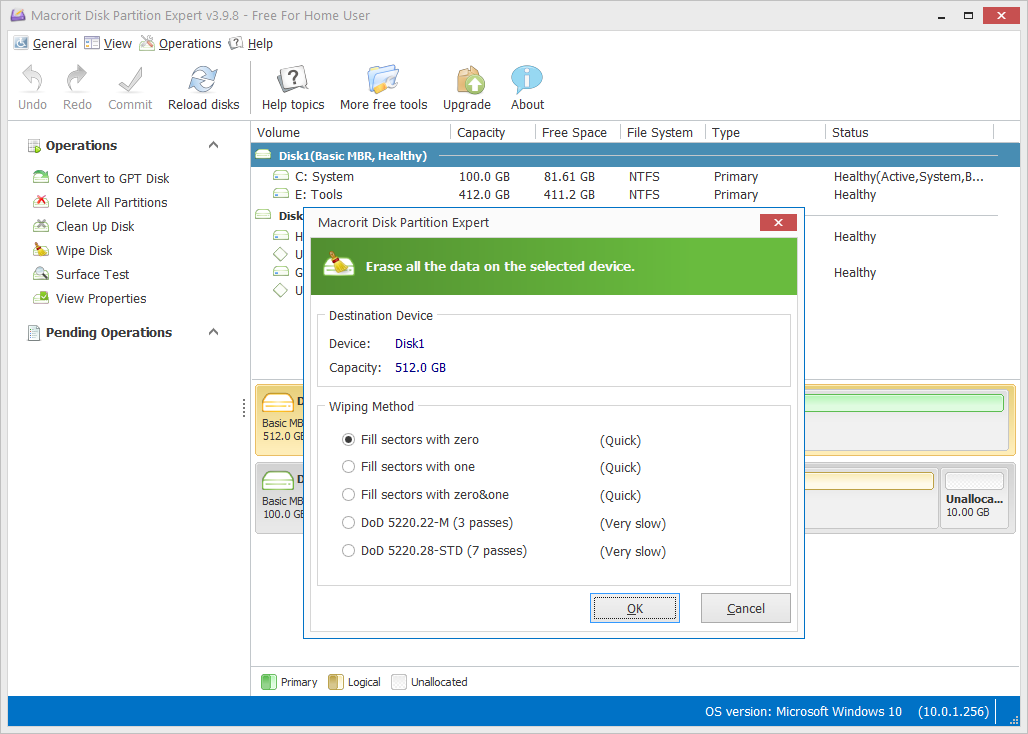Viewport: 1028px width, 734px height.
Task: Select Fill sectors with one
Action: coord(349,467)
